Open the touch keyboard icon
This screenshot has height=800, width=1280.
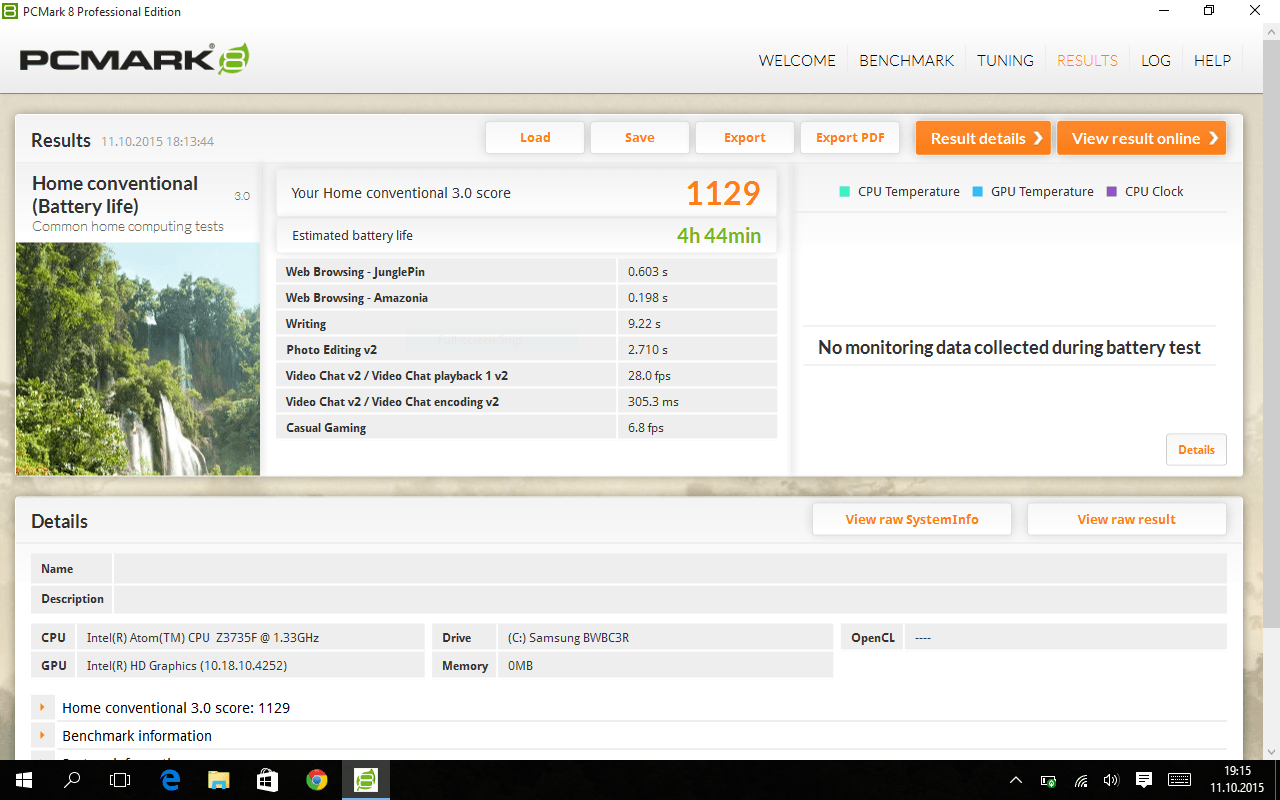coord(1179,780)
